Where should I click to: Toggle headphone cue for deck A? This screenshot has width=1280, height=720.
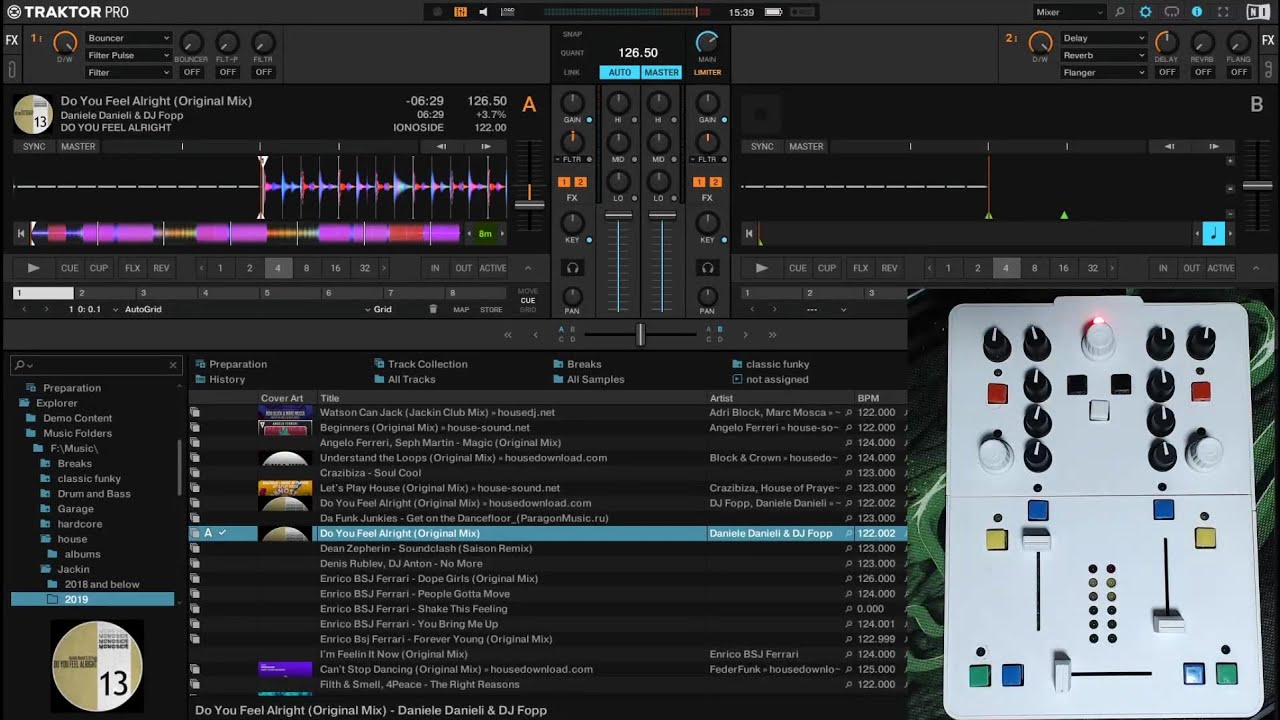tap(572, 268)
